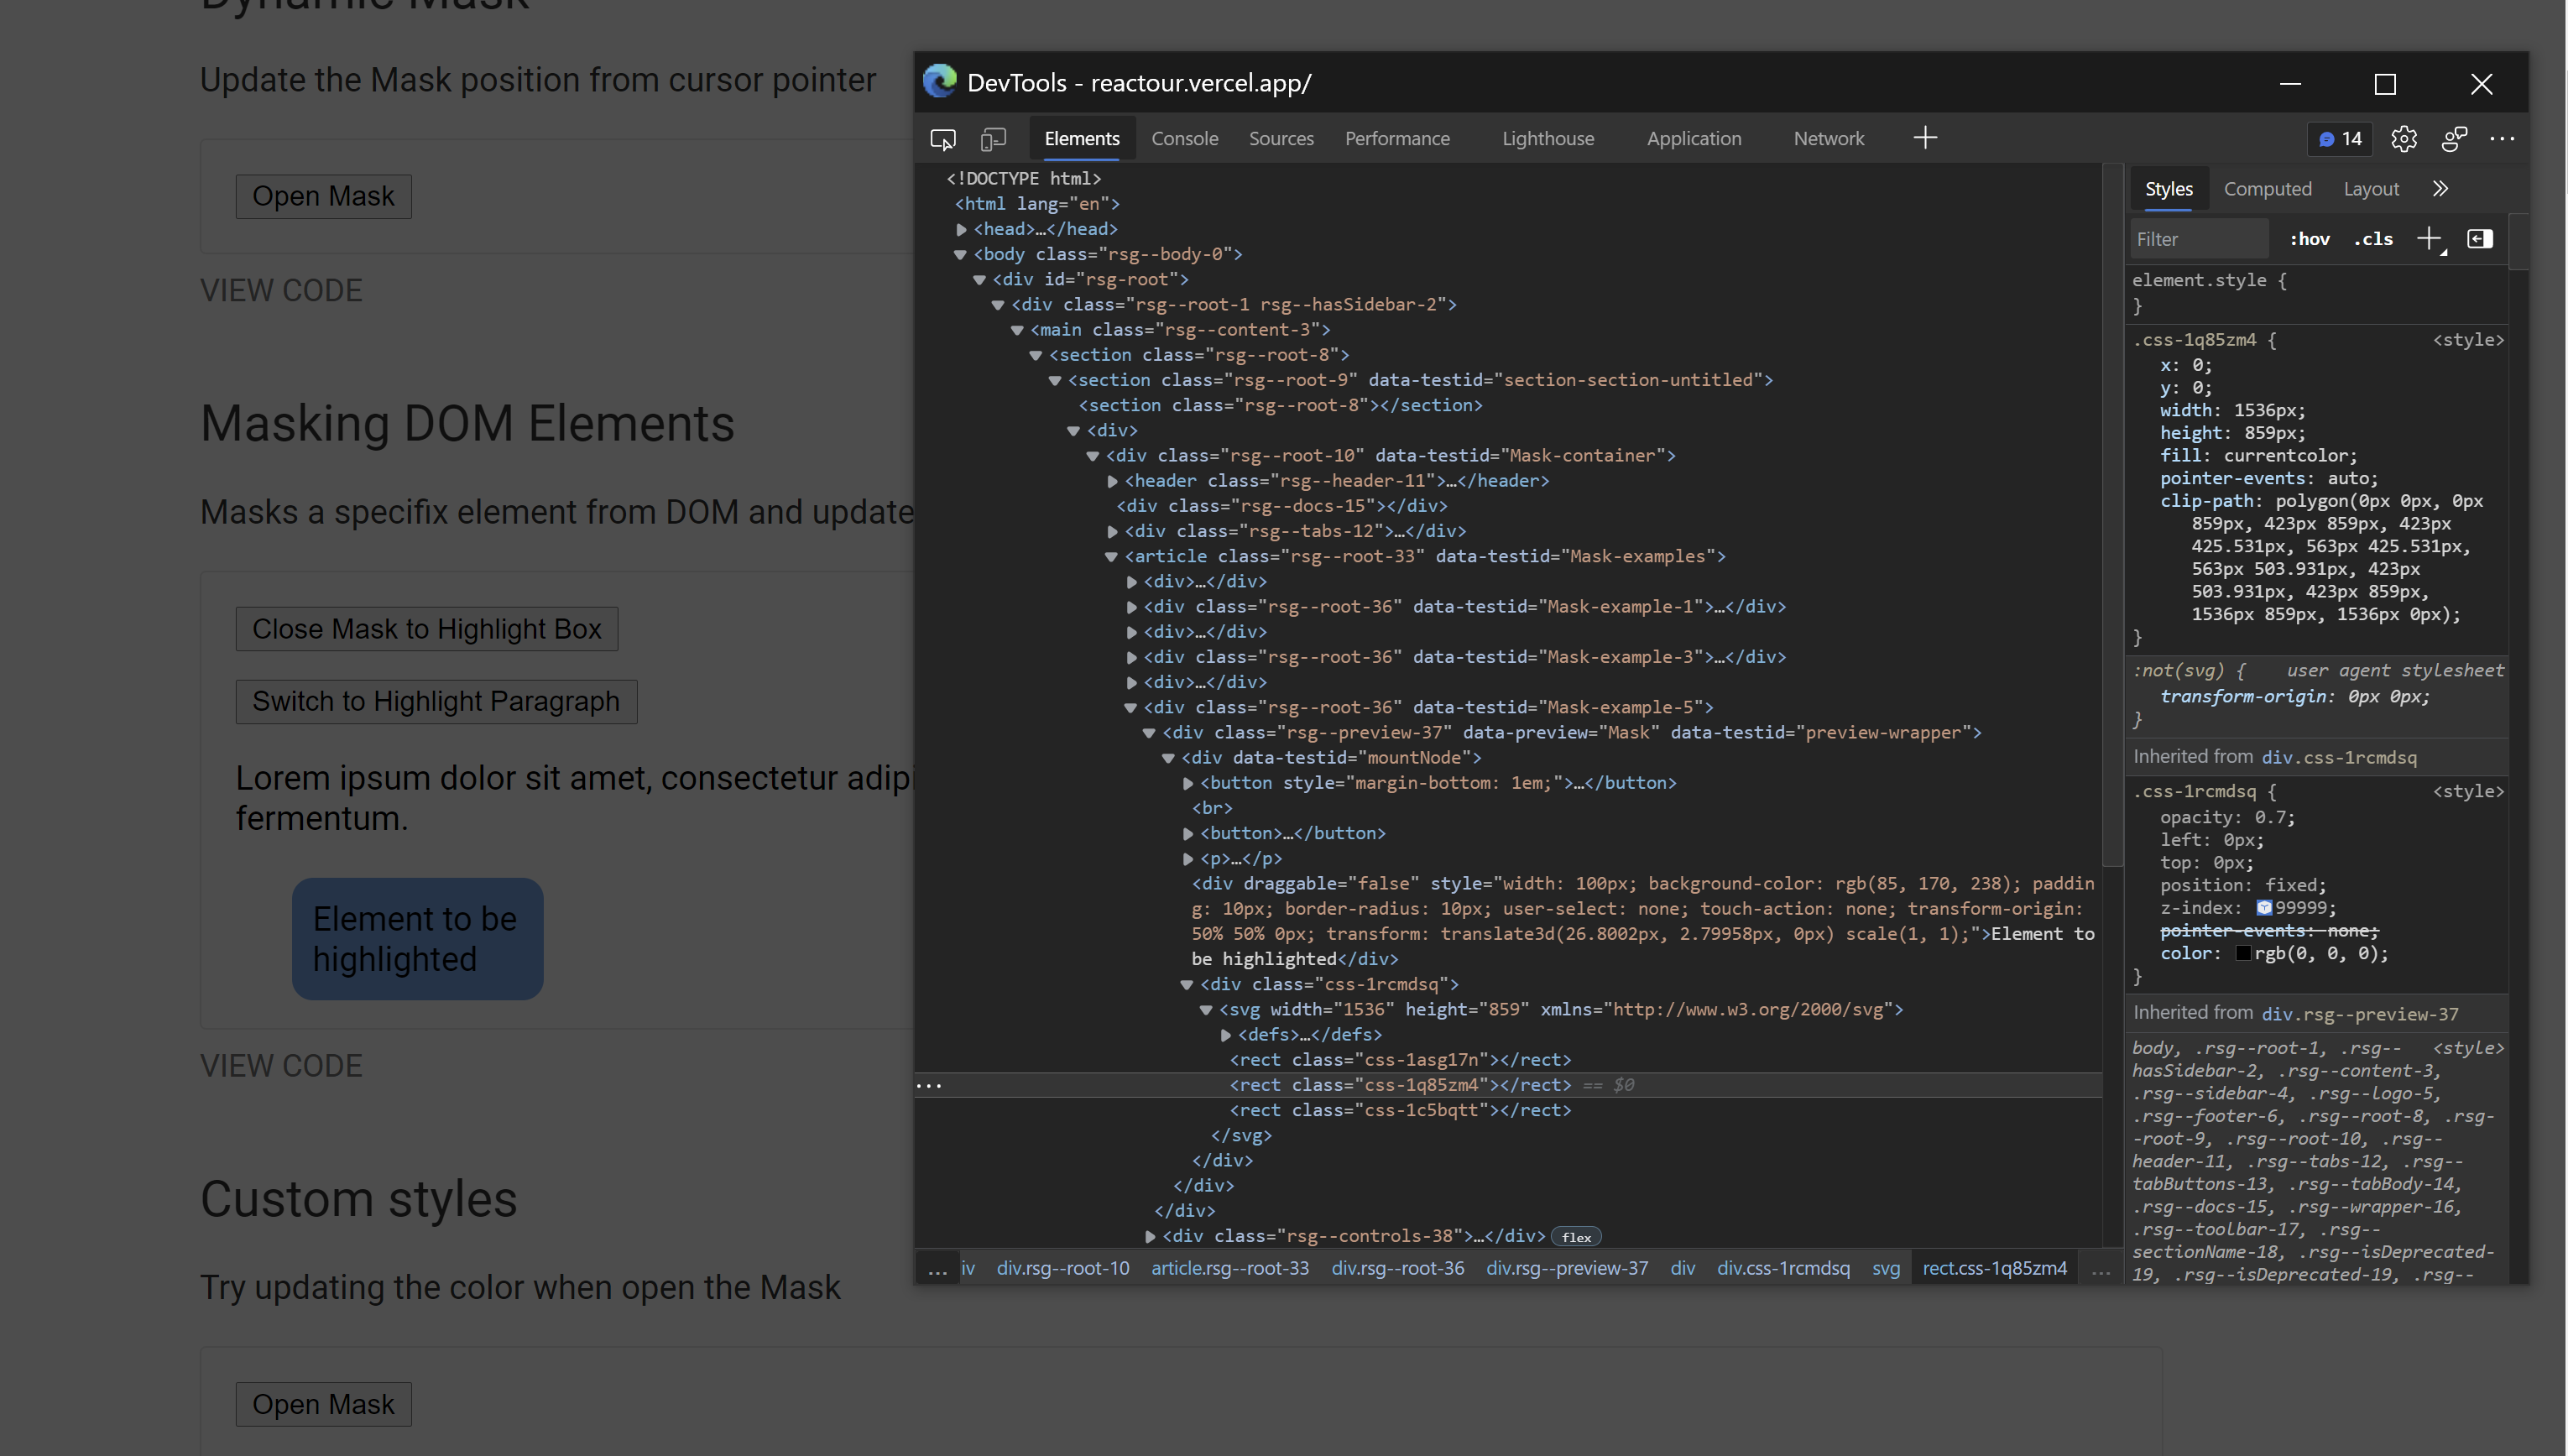Click the Element to be highlighted box
The height and width of the screenshot is (1456, 2568).
(x=417, y=939)
